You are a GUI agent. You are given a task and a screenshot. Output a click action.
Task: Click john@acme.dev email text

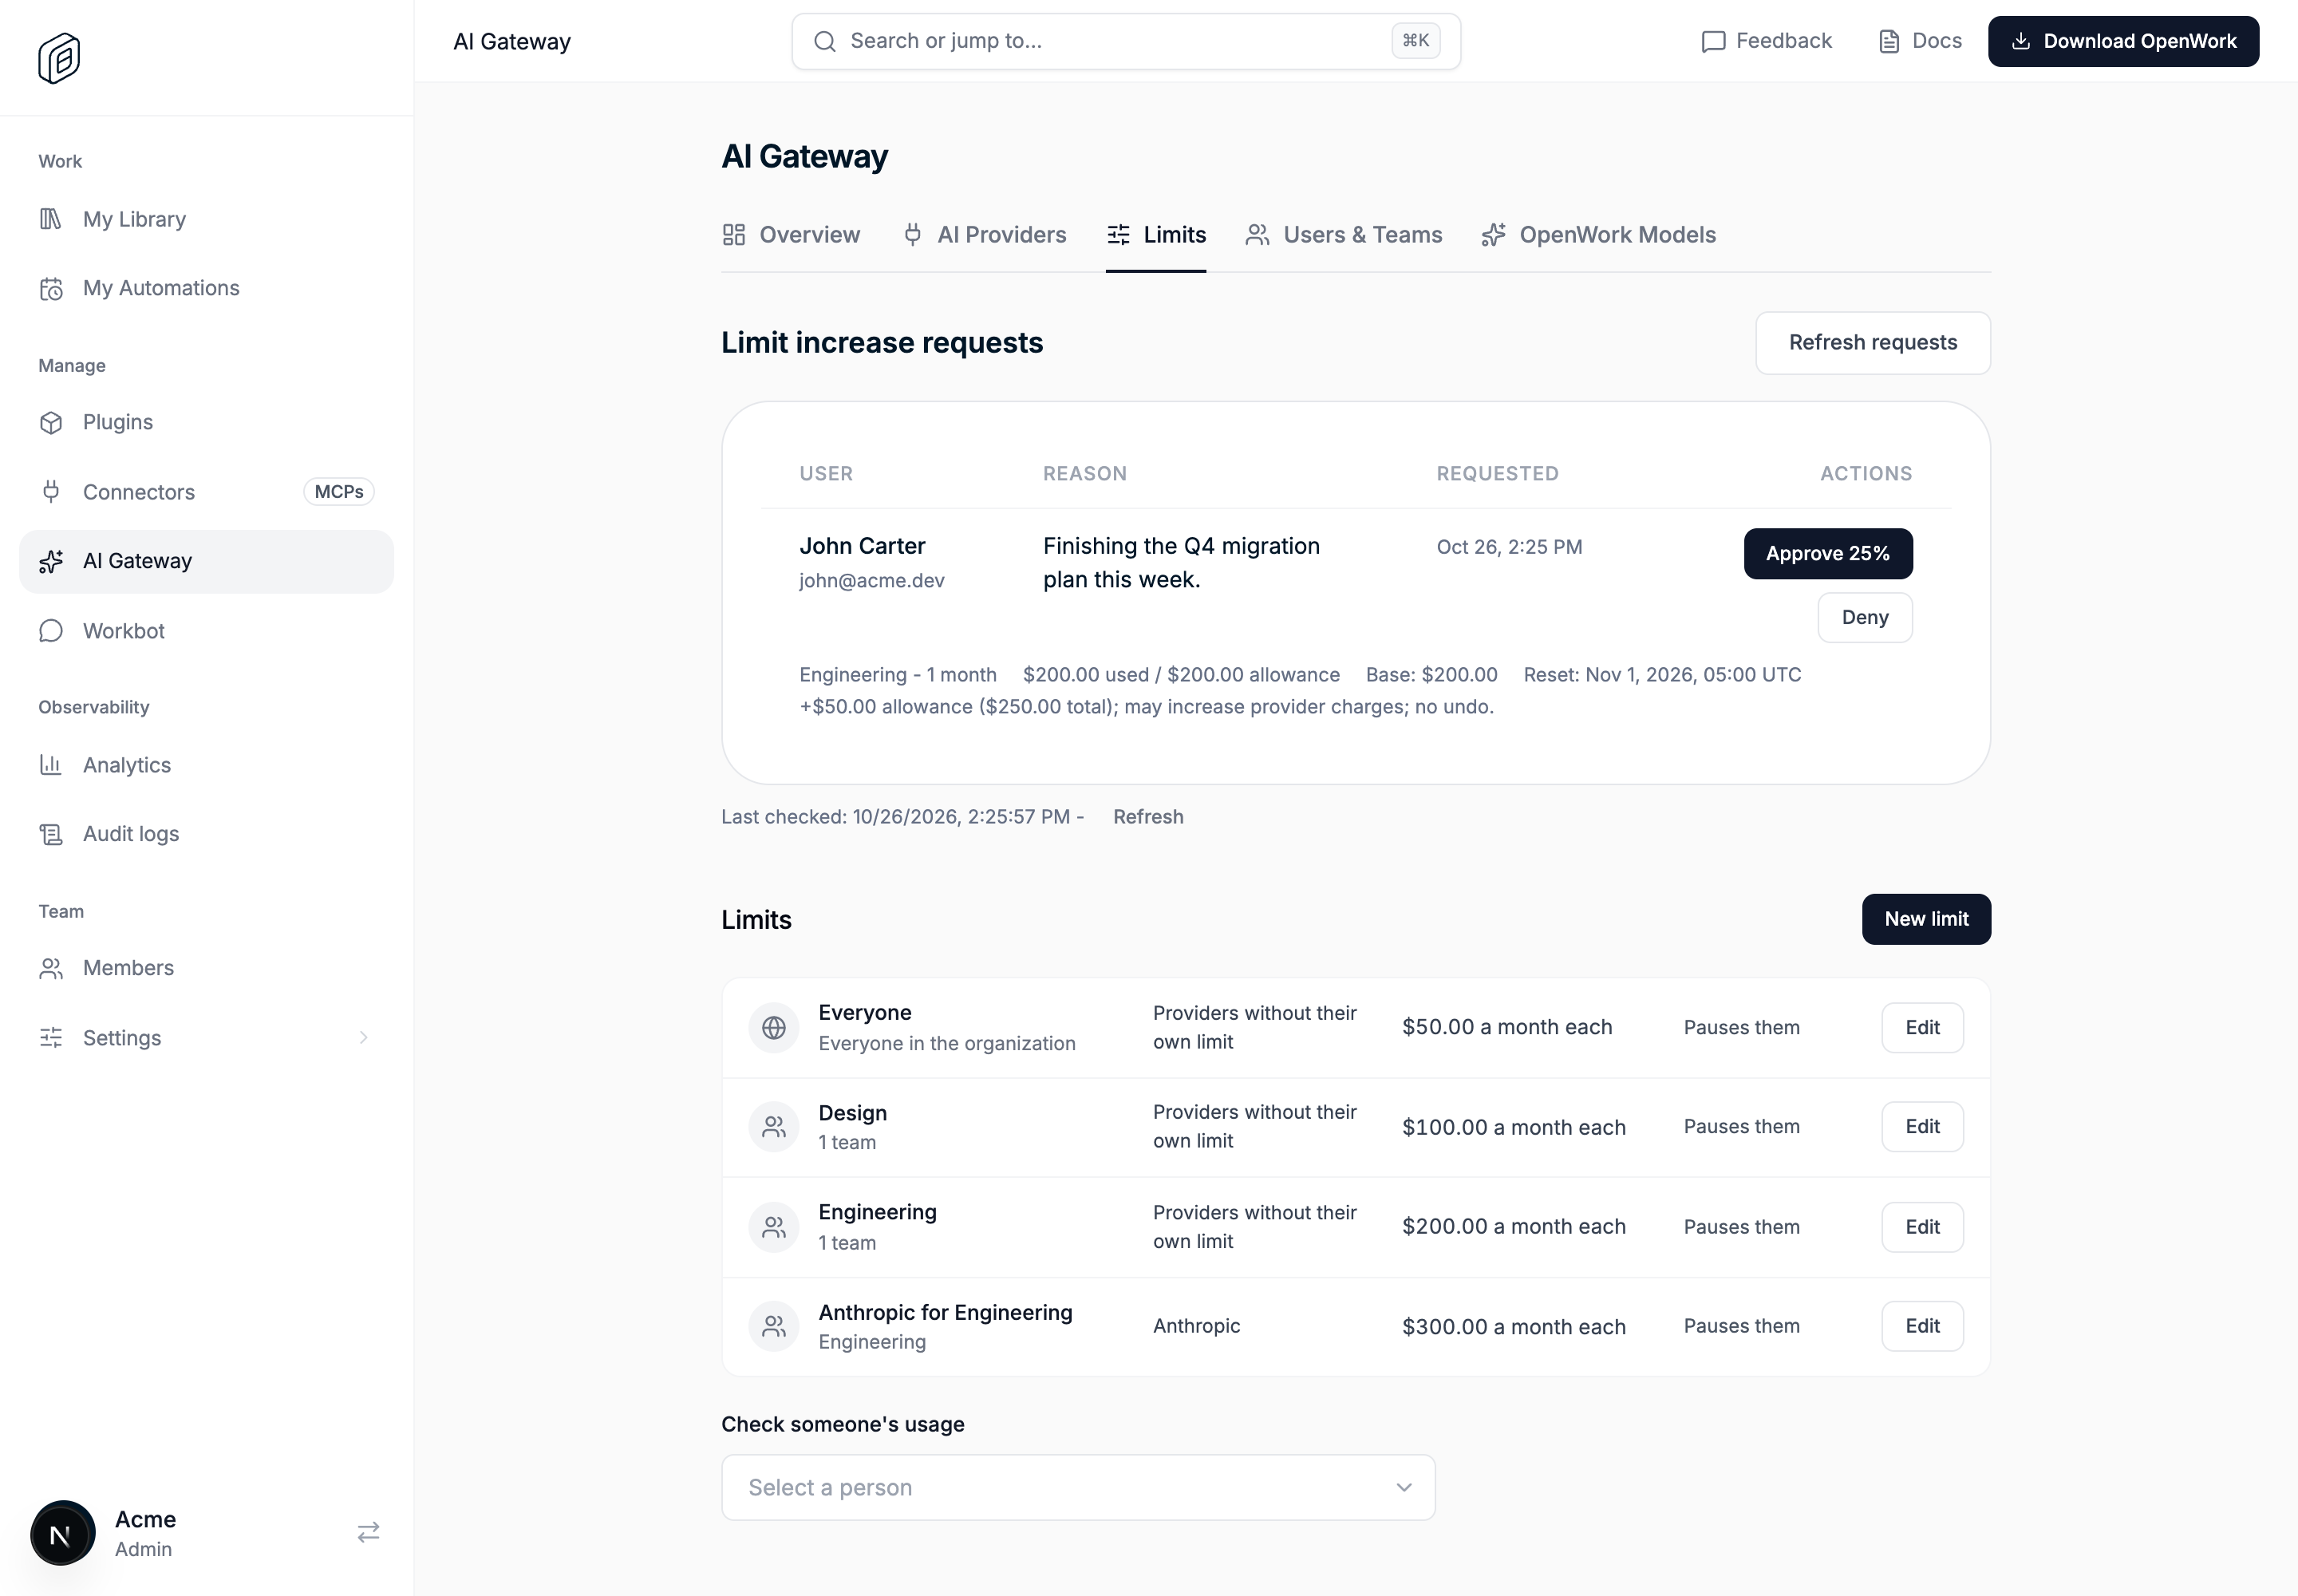pyautogui.click(x=872, y=581)
